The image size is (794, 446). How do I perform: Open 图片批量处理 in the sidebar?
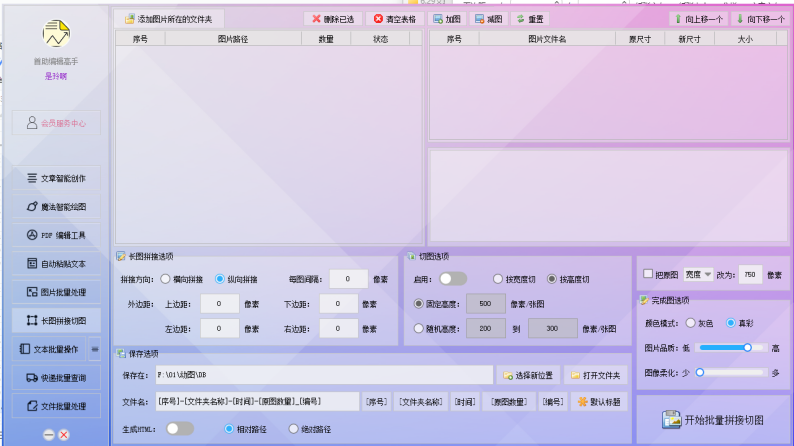[x=56, y=292]
